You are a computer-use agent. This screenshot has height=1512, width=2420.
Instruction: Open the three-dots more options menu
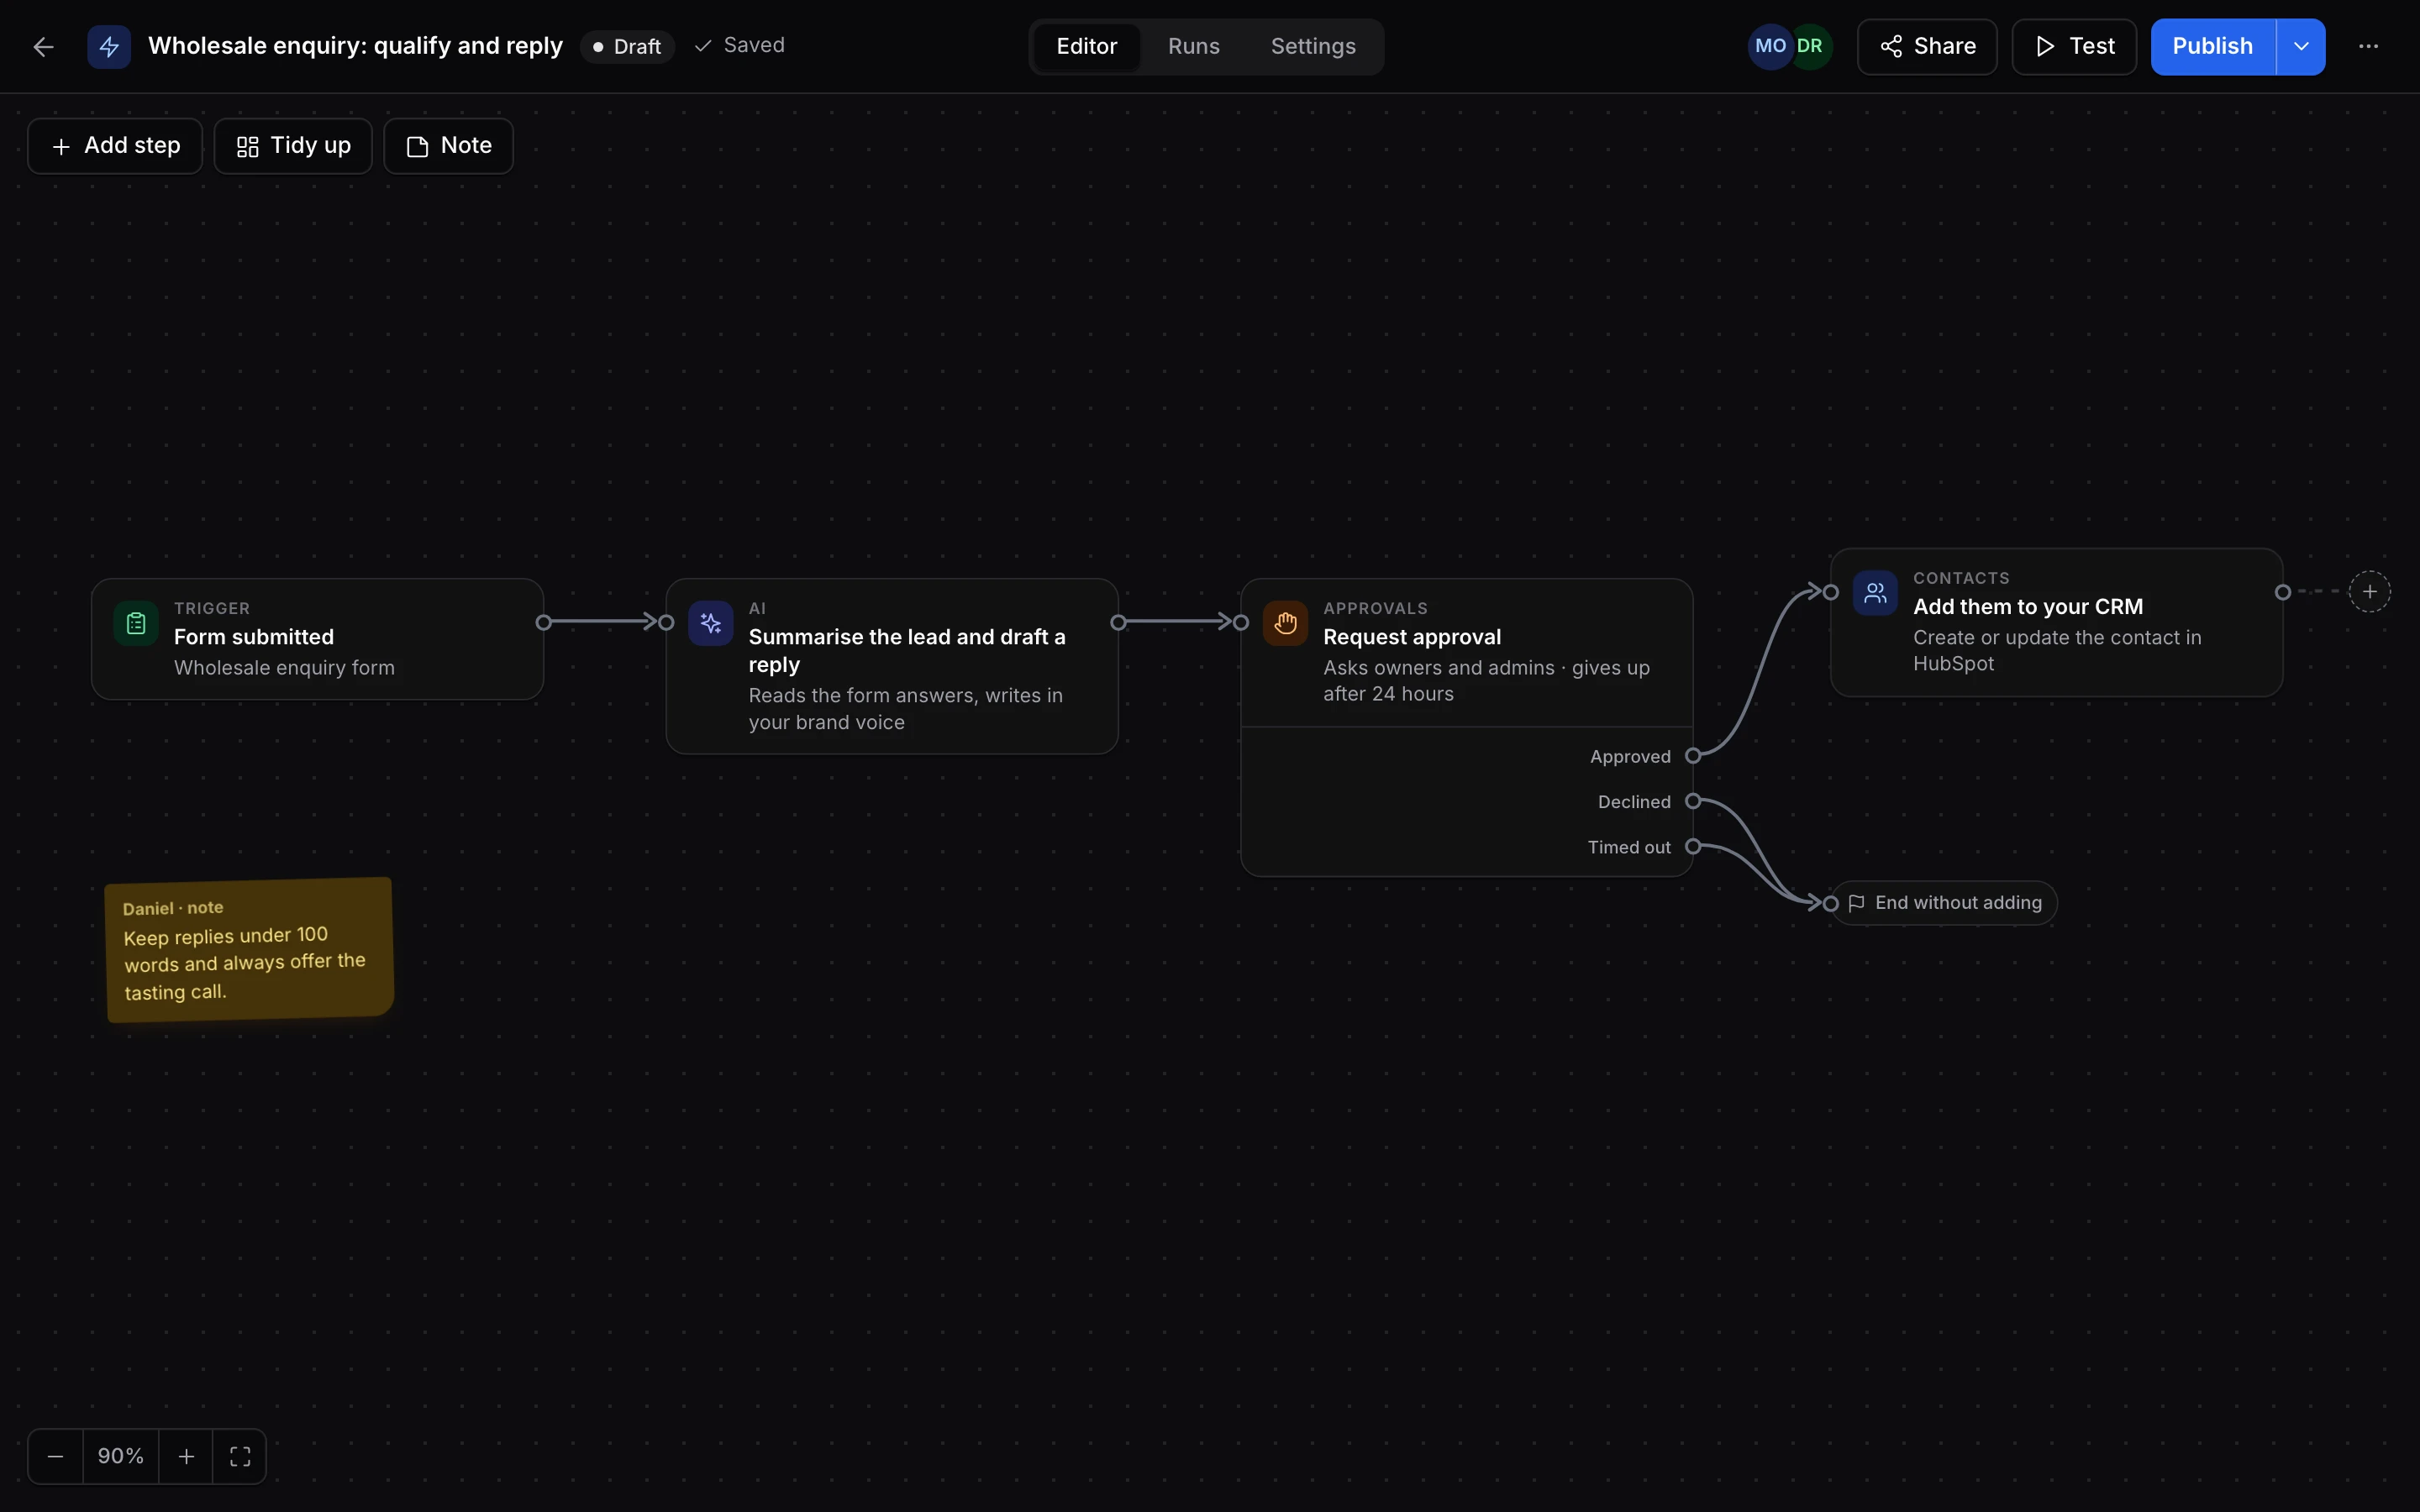2368,47
